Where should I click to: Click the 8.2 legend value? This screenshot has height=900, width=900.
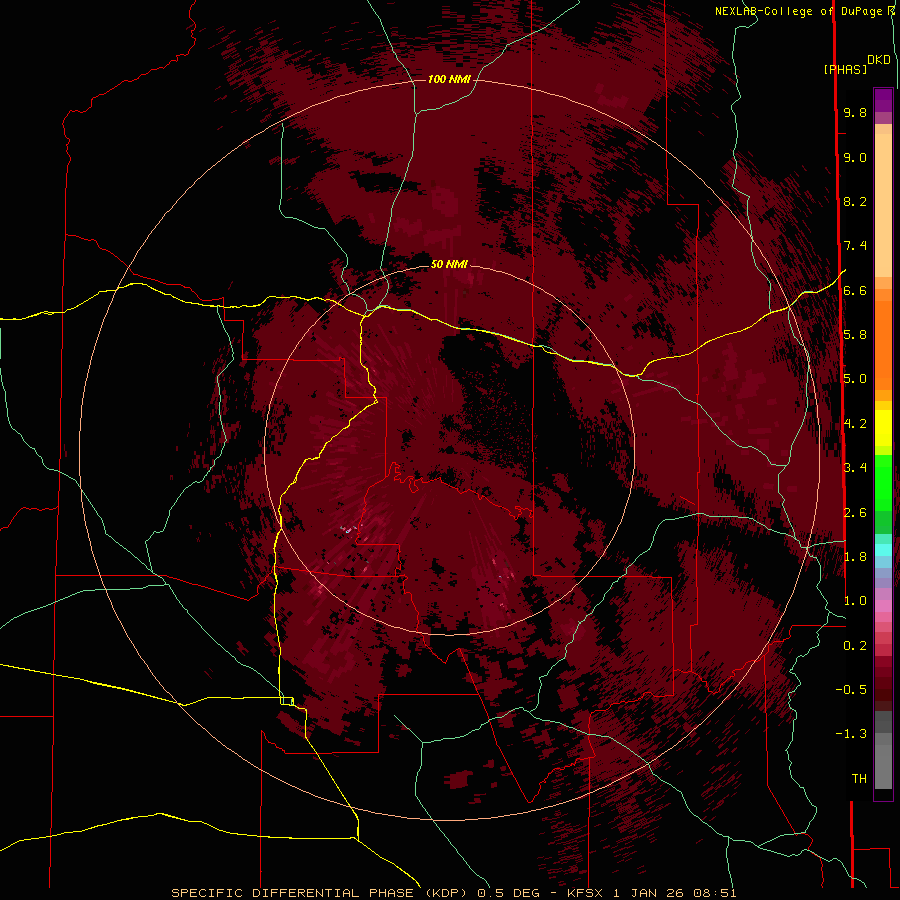(855, 201)
